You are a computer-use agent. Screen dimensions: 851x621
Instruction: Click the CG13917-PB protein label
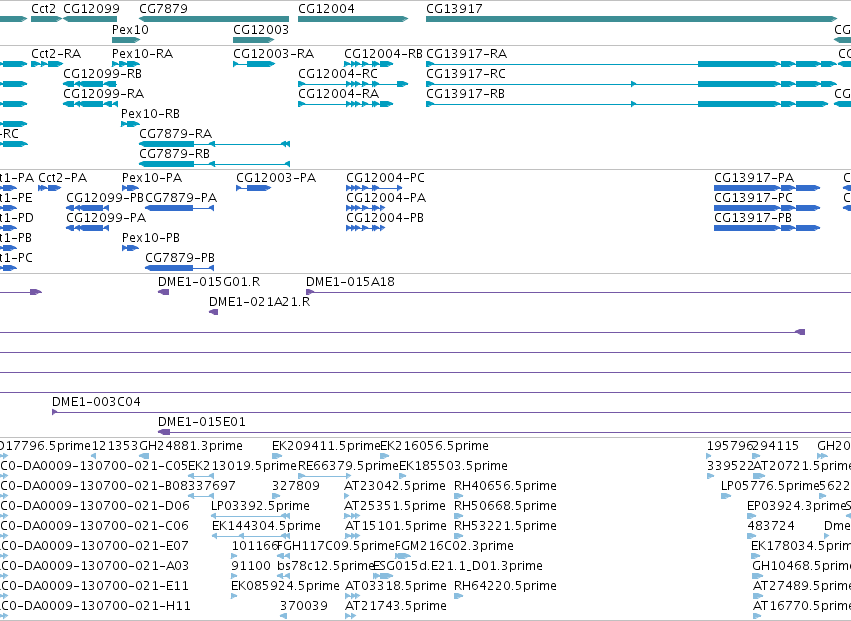tap(753, 218)
